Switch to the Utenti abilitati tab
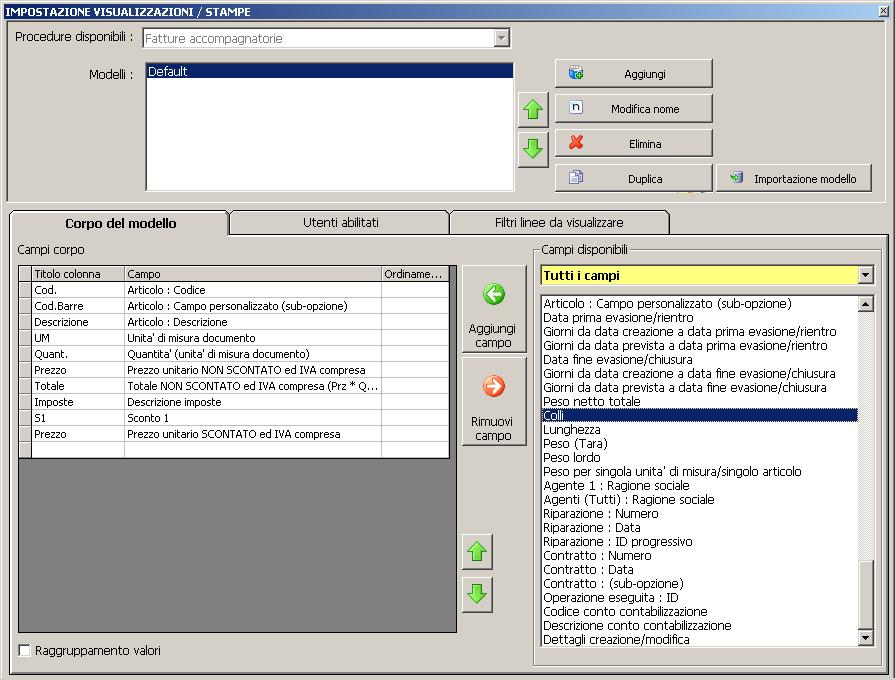The width and height of the screenshot is (895, 680). pyautogui.click(x=340, y=222)
